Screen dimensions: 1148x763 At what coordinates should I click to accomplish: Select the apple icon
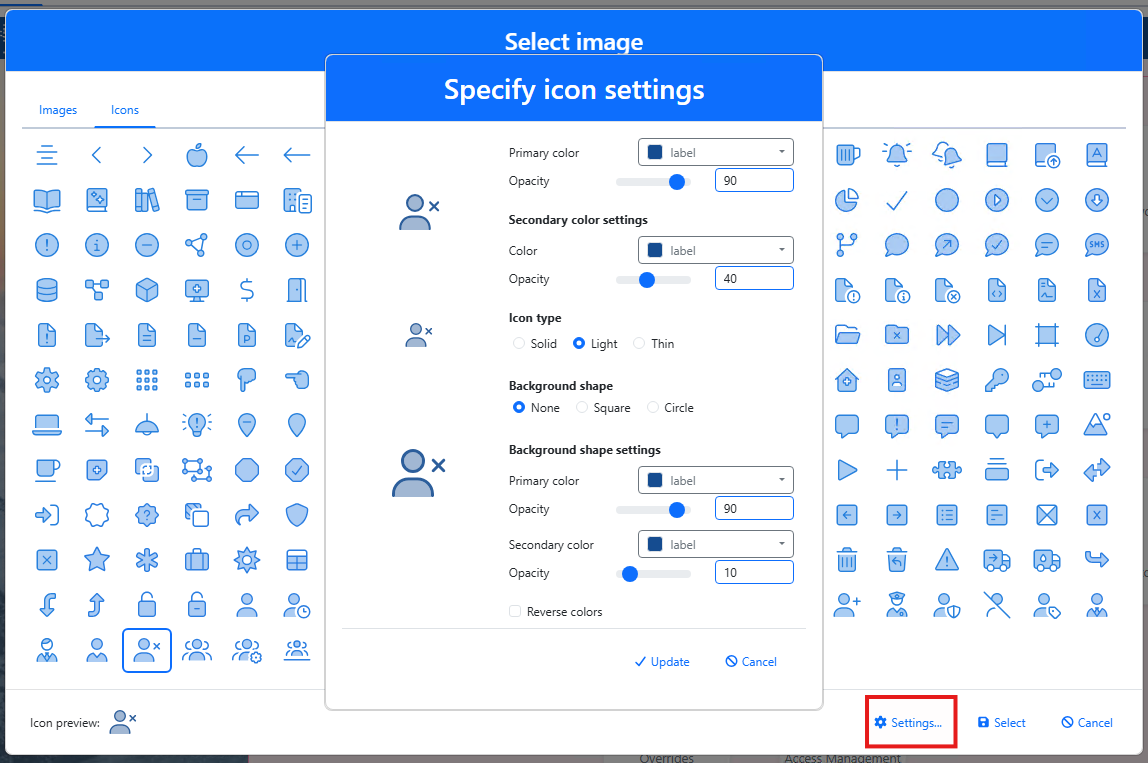point(197,155)
